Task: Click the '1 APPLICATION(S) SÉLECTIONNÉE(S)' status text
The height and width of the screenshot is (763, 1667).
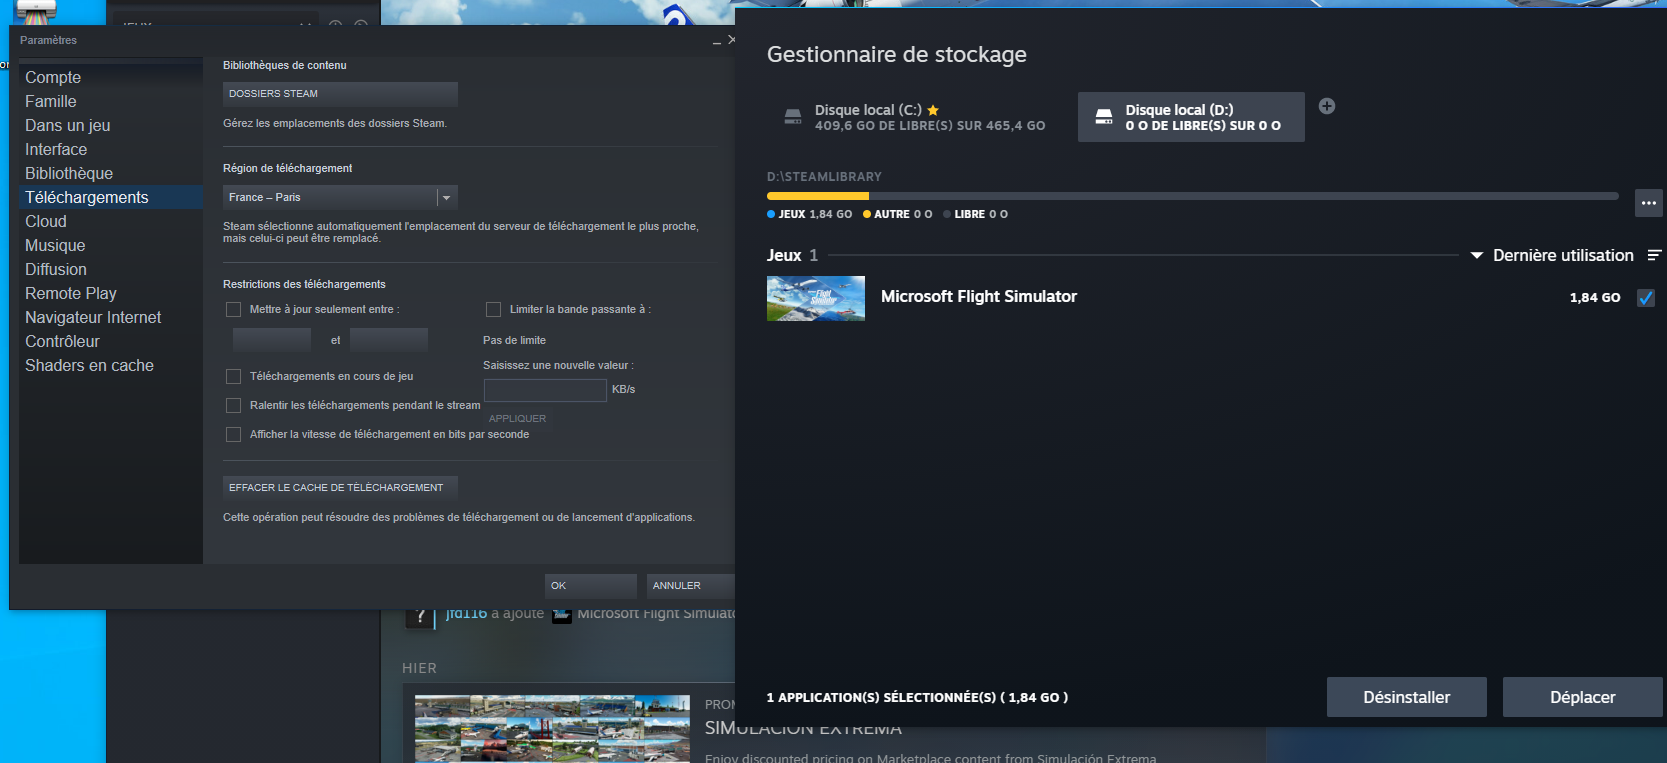Action: 917,698
